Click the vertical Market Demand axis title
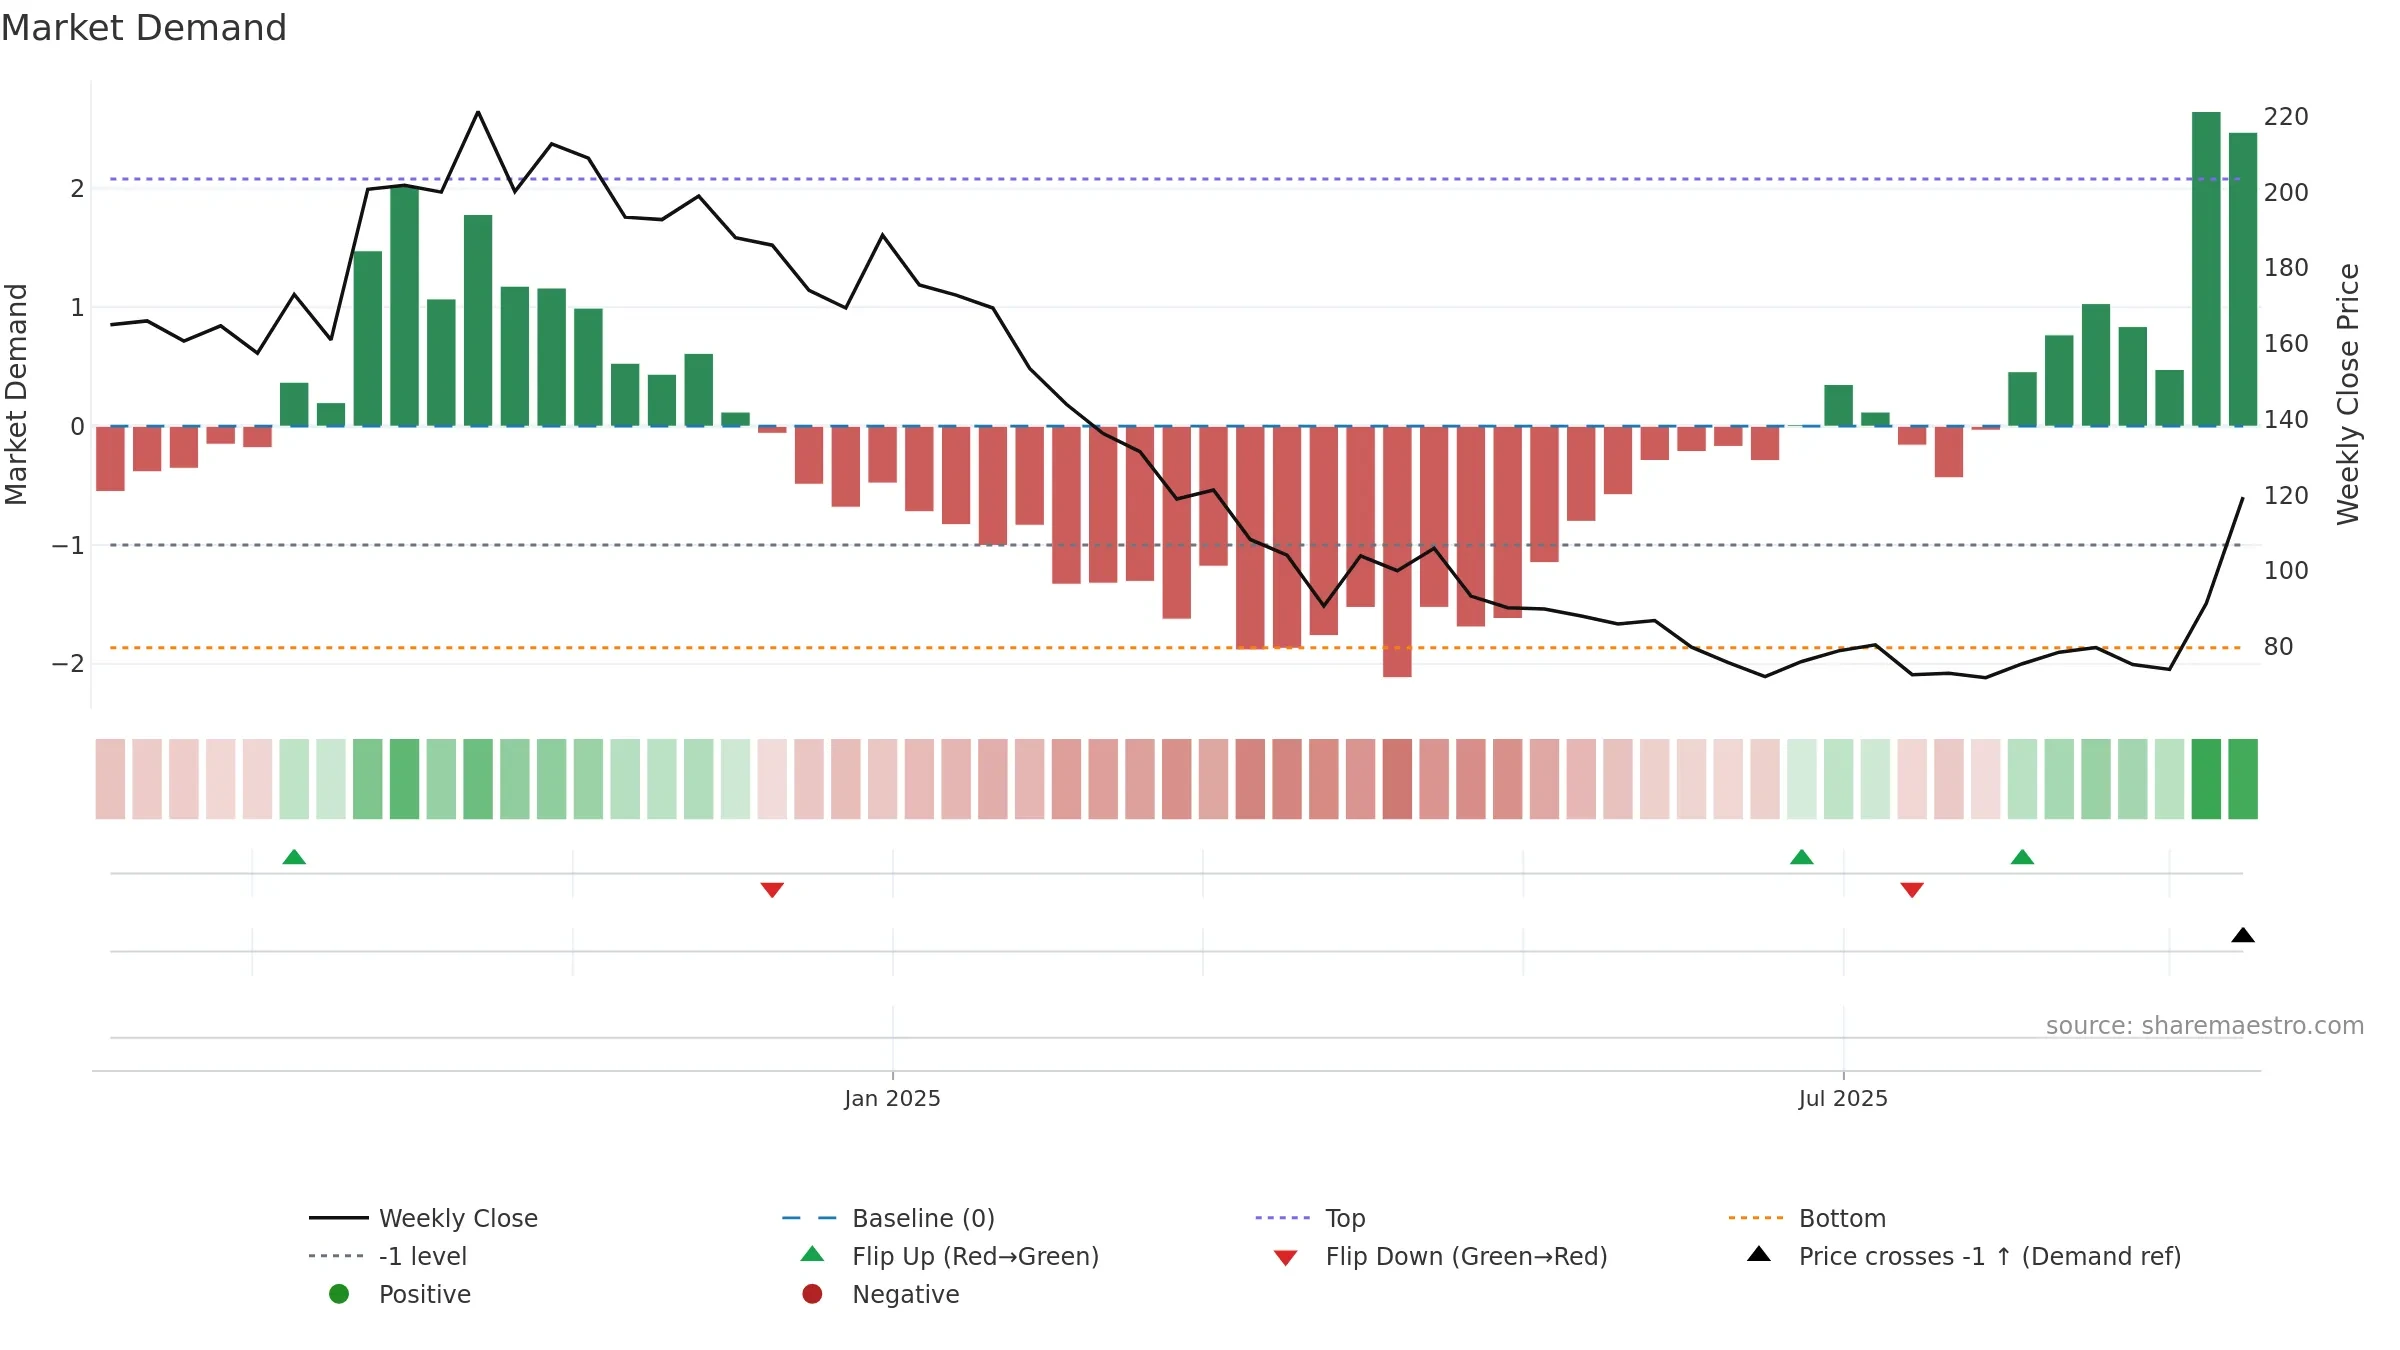 16,394
